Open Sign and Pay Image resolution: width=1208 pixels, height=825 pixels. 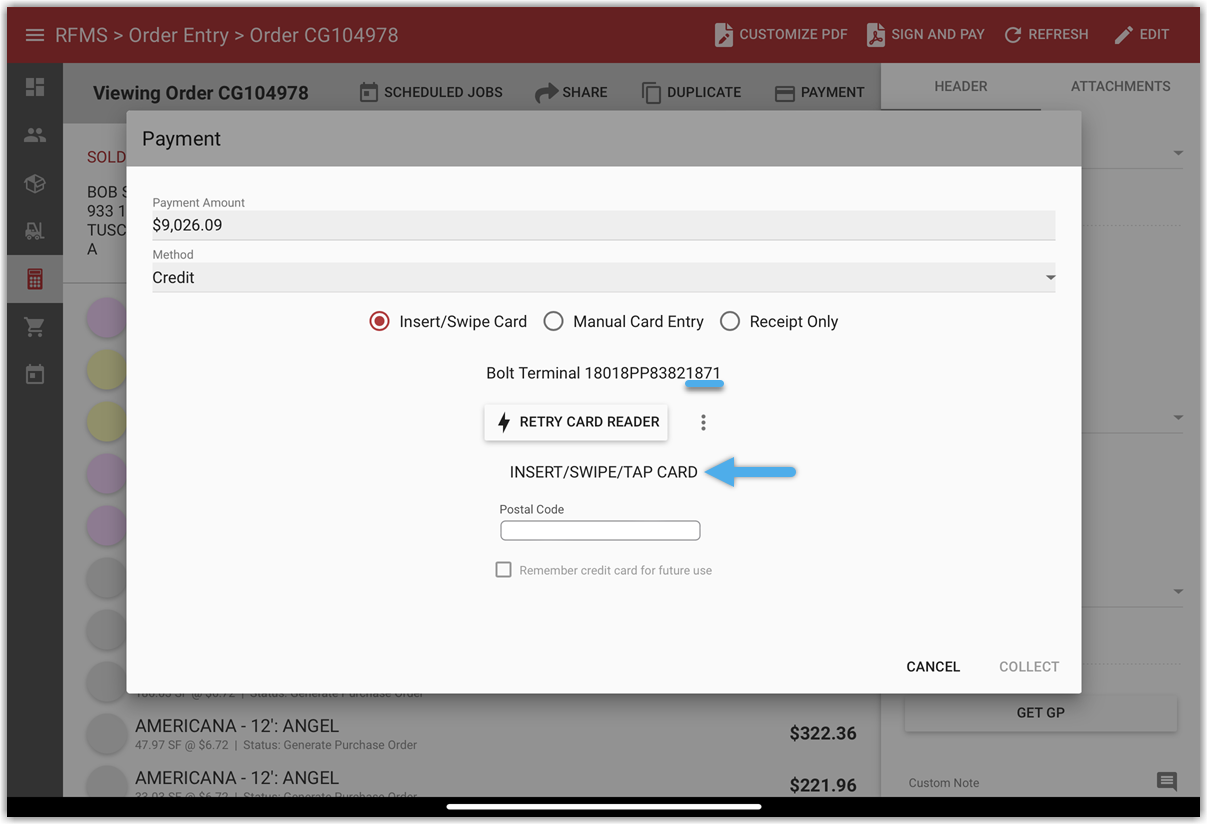click(925, 34)
